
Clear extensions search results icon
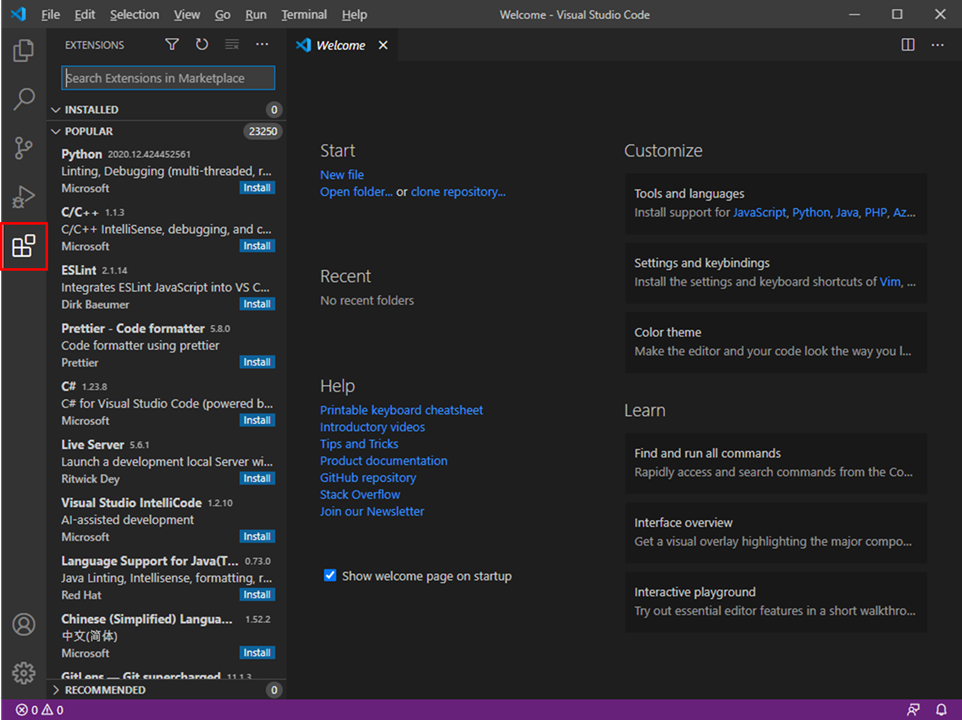point(232,44)
